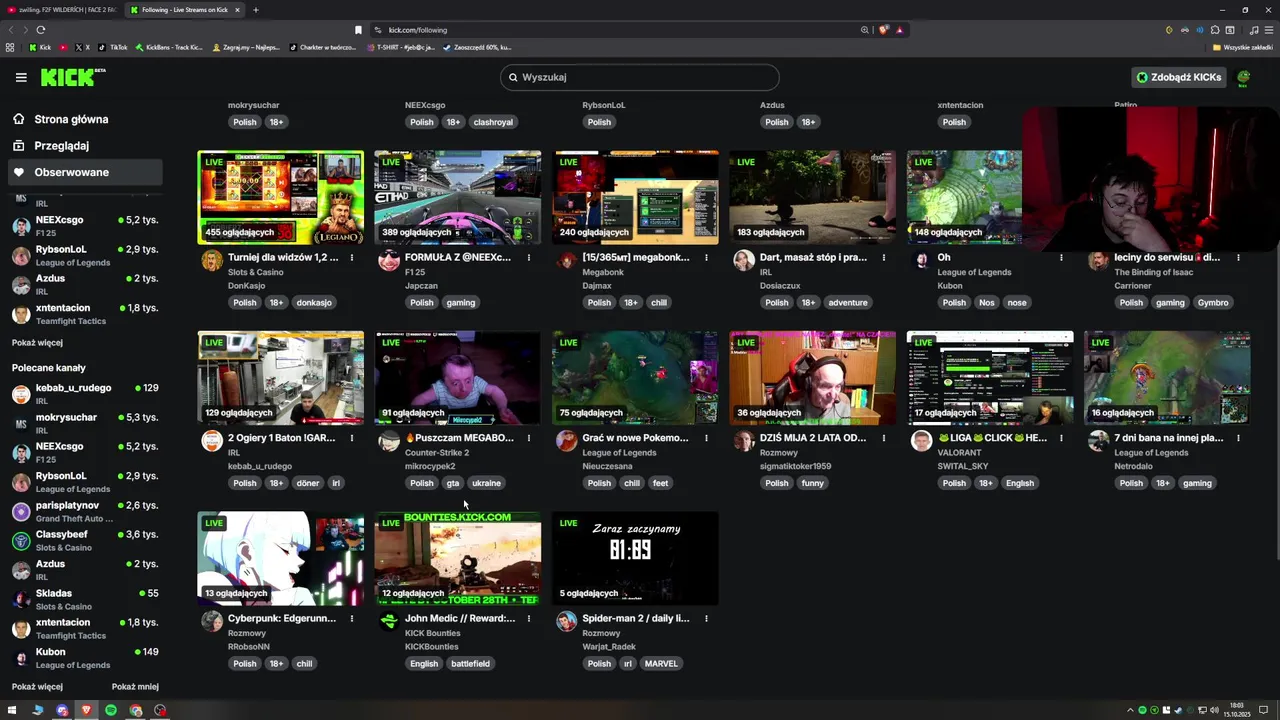Open options menu for FORMUŁA Z @NEEXc stream
This screenshot has height=720, width=1280.
[529, 258]
